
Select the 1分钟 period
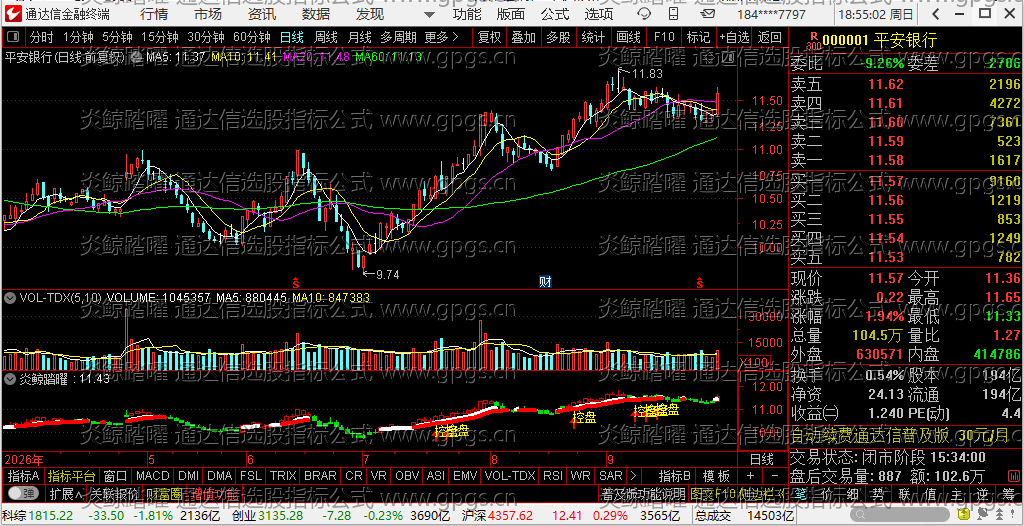tap(78, 37)
